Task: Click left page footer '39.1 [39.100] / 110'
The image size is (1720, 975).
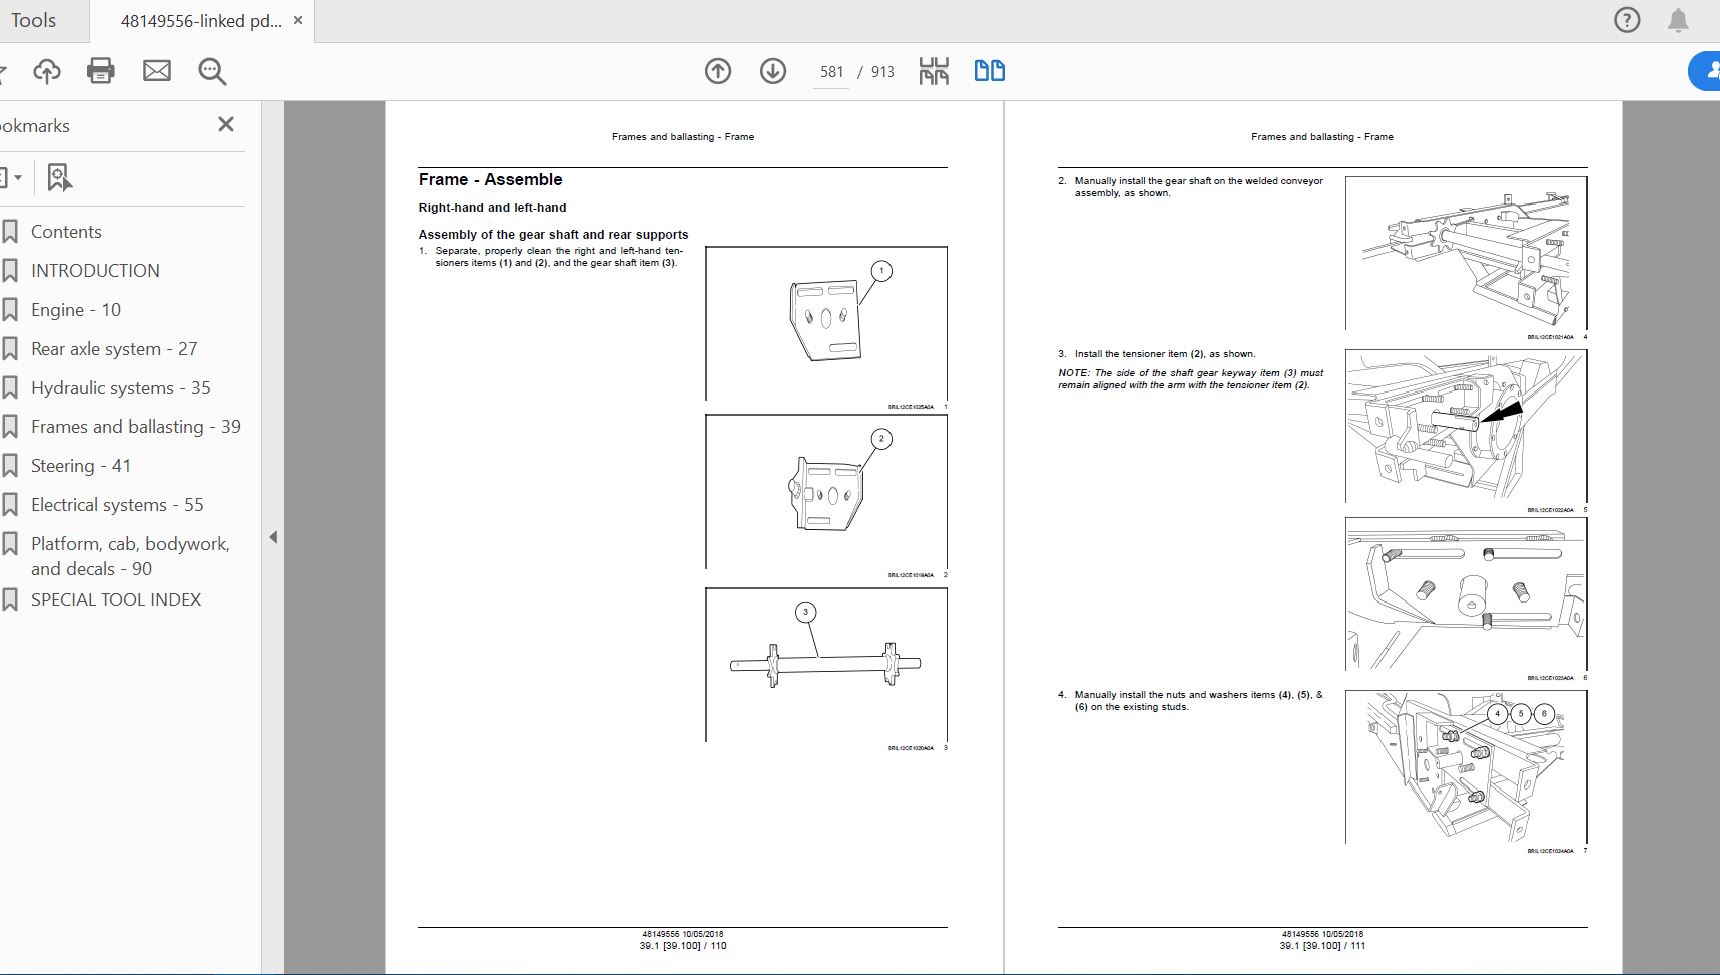Action: click(x=683, y=946)
